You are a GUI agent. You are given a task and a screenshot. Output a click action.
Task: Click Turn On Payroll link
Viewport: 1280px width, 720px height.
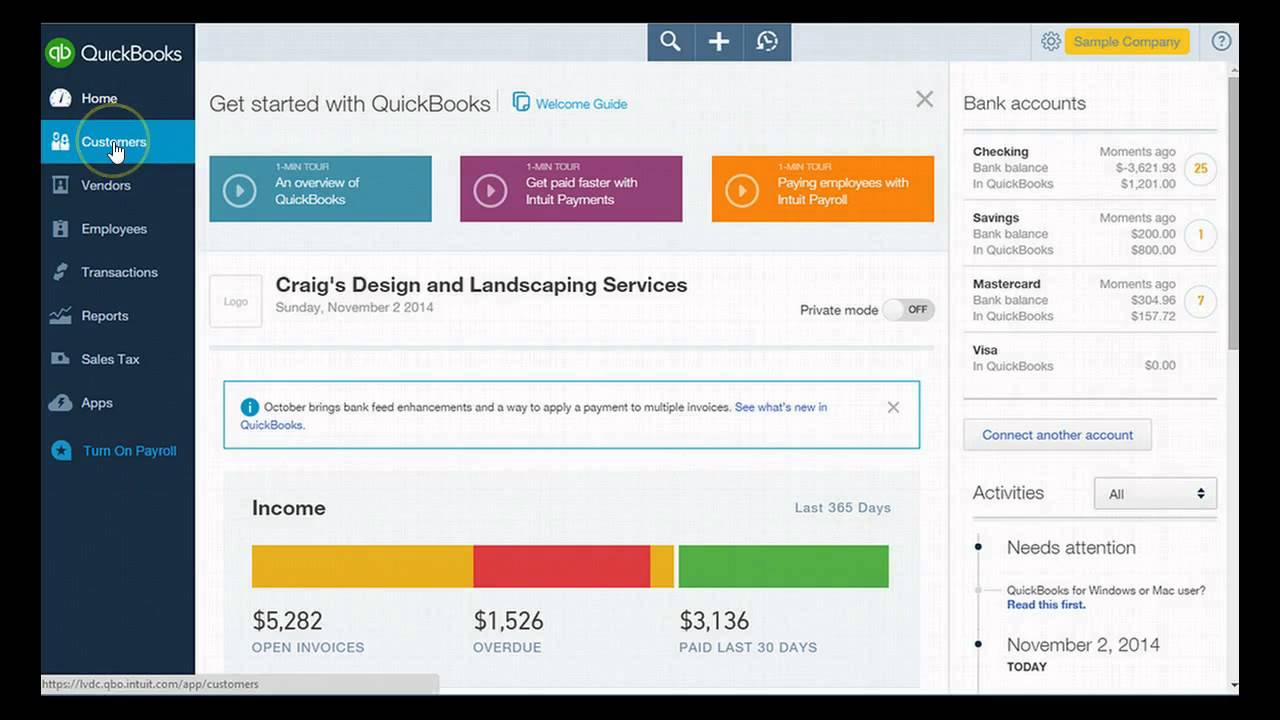[129, 451]
